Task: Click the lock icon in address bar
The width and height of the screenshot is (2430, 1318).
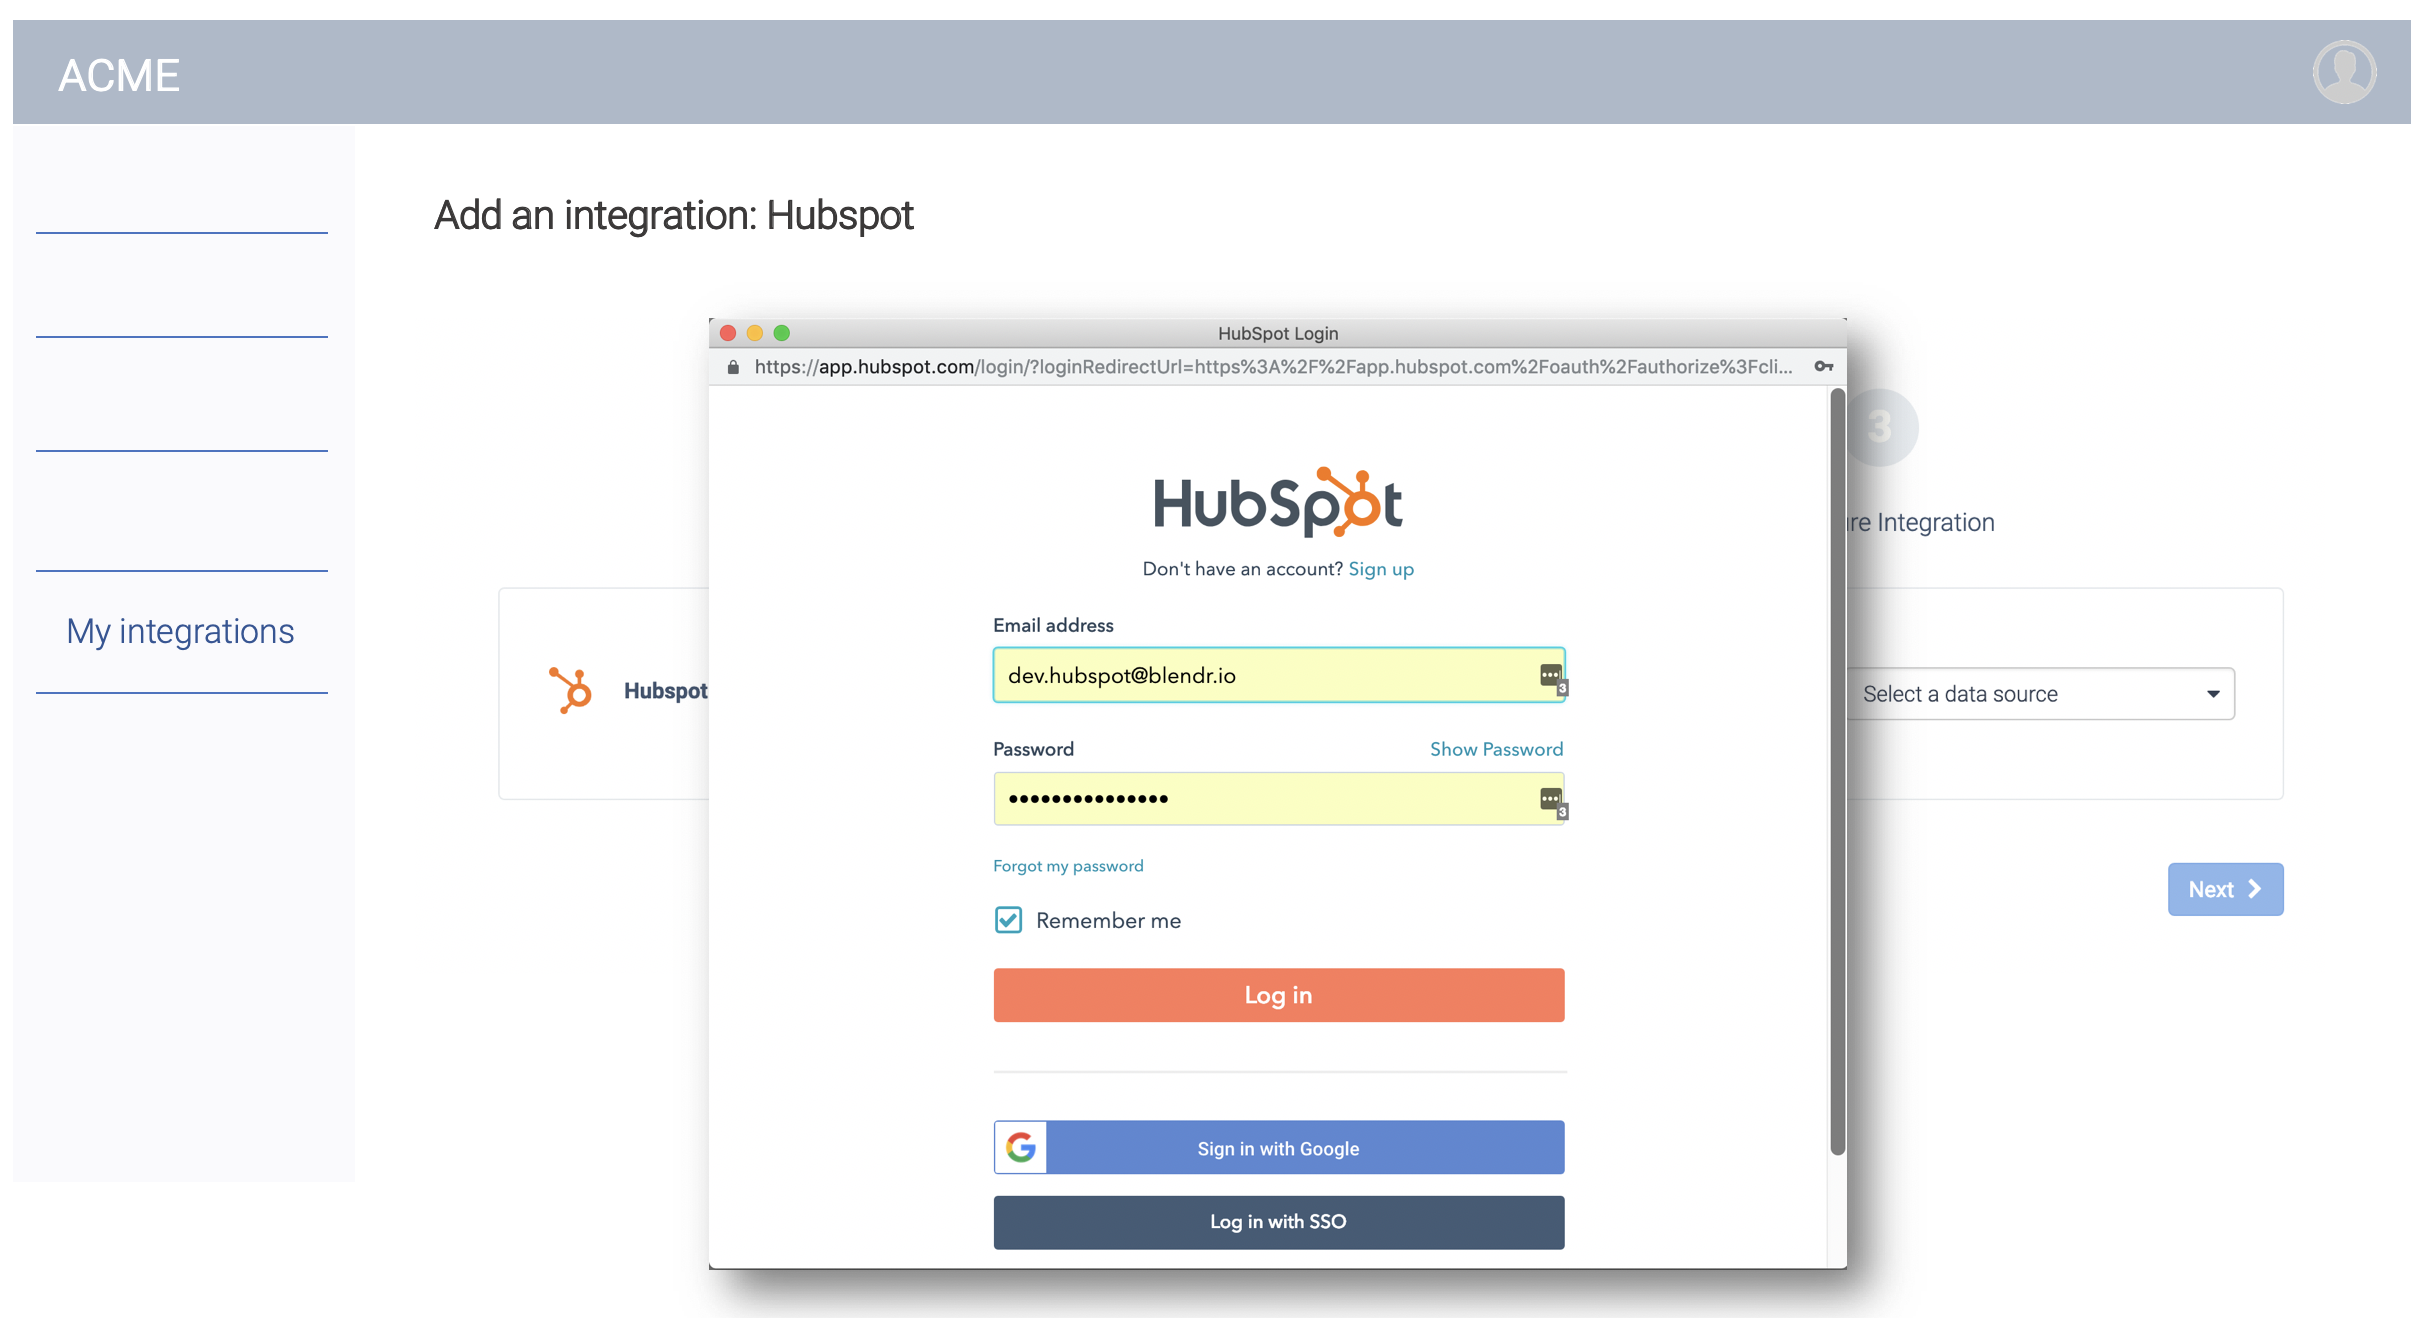Action: (x=733, y=367)
